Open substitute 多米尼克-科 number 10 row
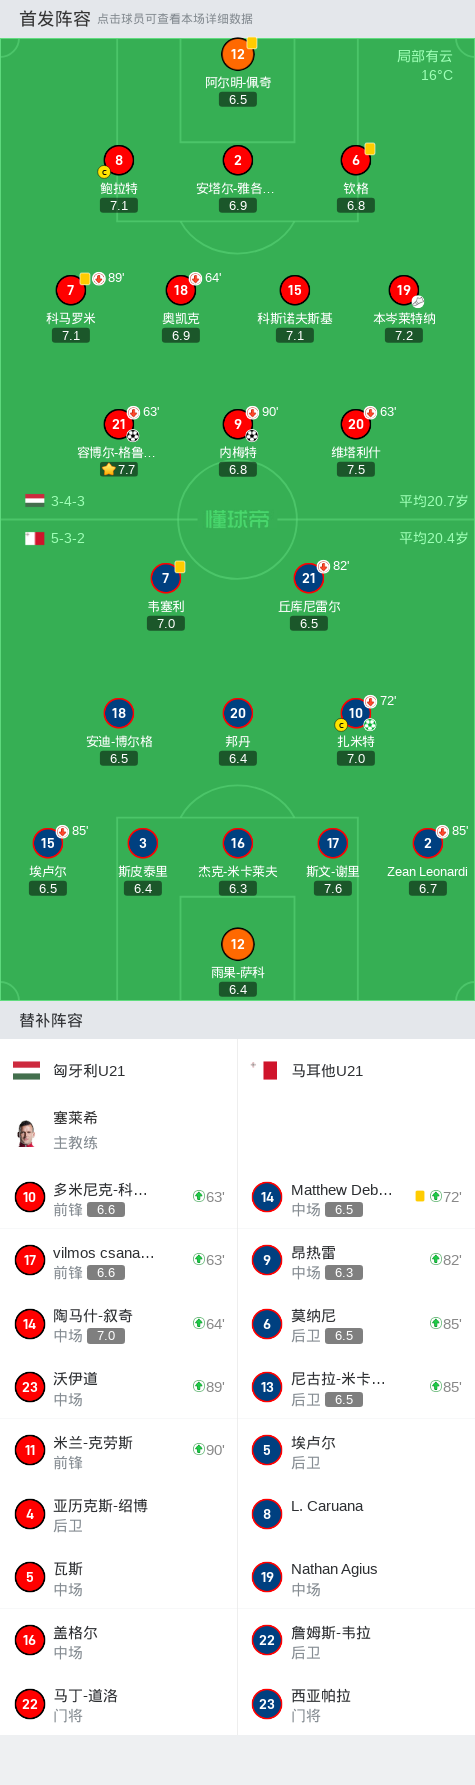Image resolution: width=475 pixels, height=1785 pixels. pyautogui.click(x=118, y=1198)
